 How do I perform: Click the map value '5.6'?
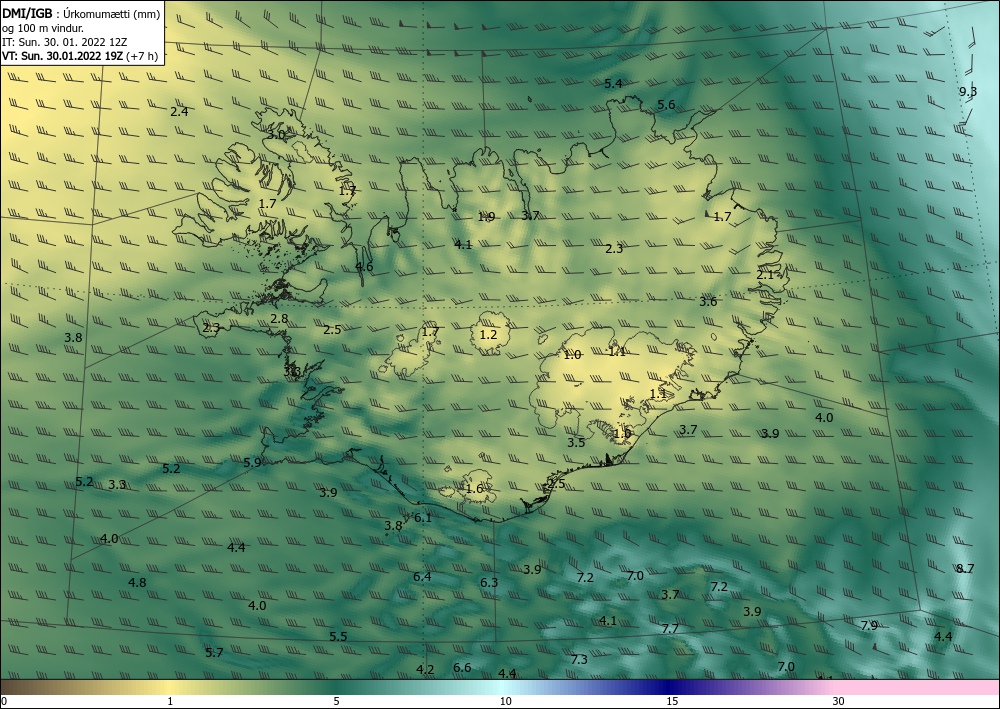(x=666, y=105)
